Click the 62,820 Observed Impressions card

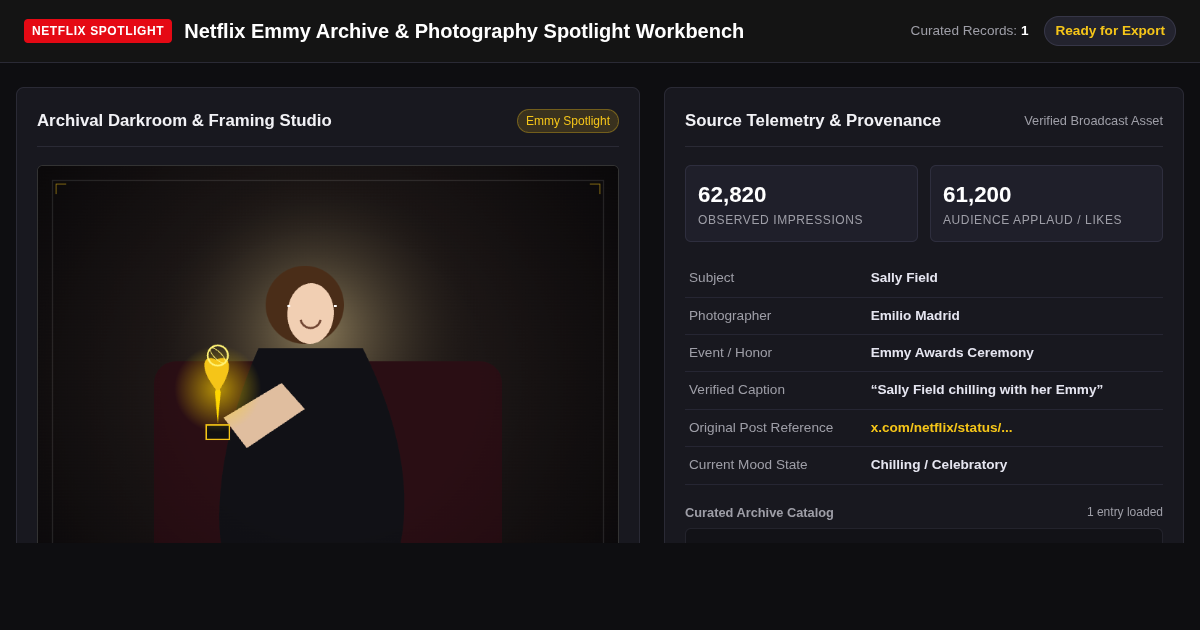(801, 204)
